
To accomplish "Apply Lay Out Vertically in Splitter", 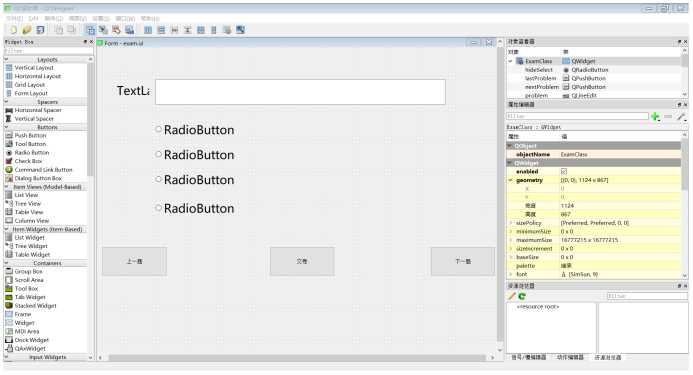I will pyautogui.click(x=187, y=30).
